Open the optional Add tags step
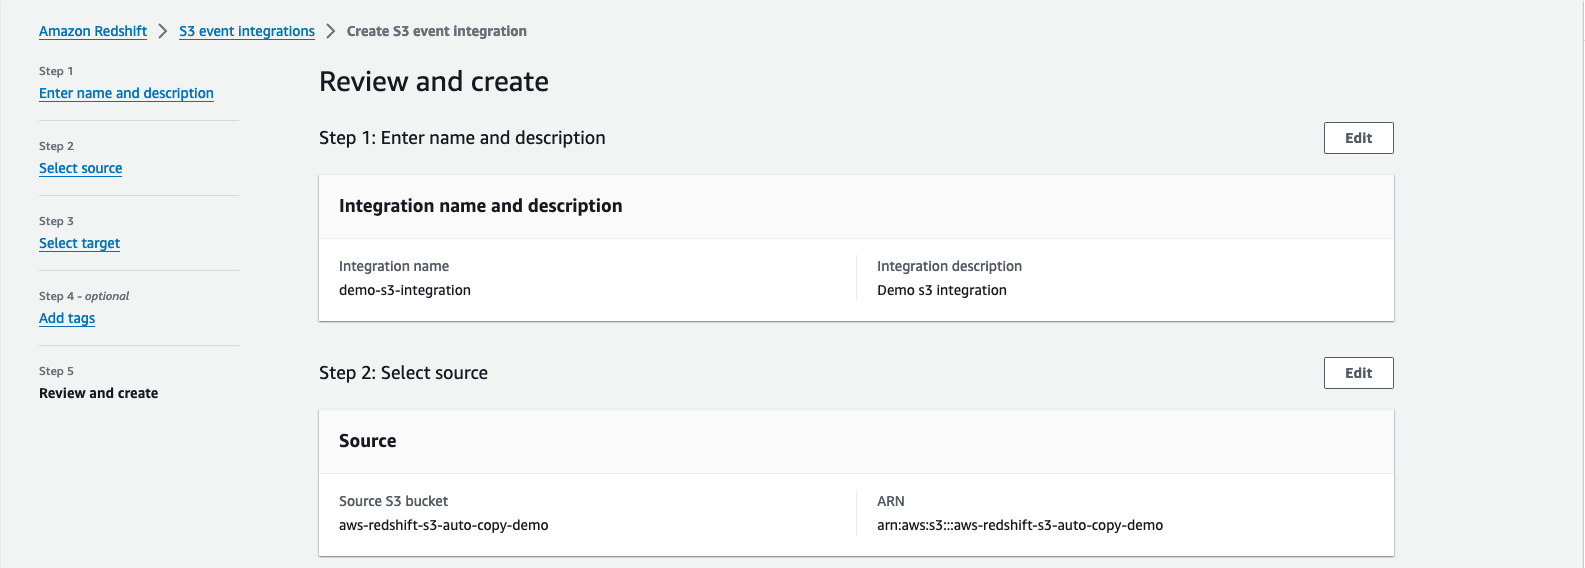Screen dimensions: 1585x568 67,318
